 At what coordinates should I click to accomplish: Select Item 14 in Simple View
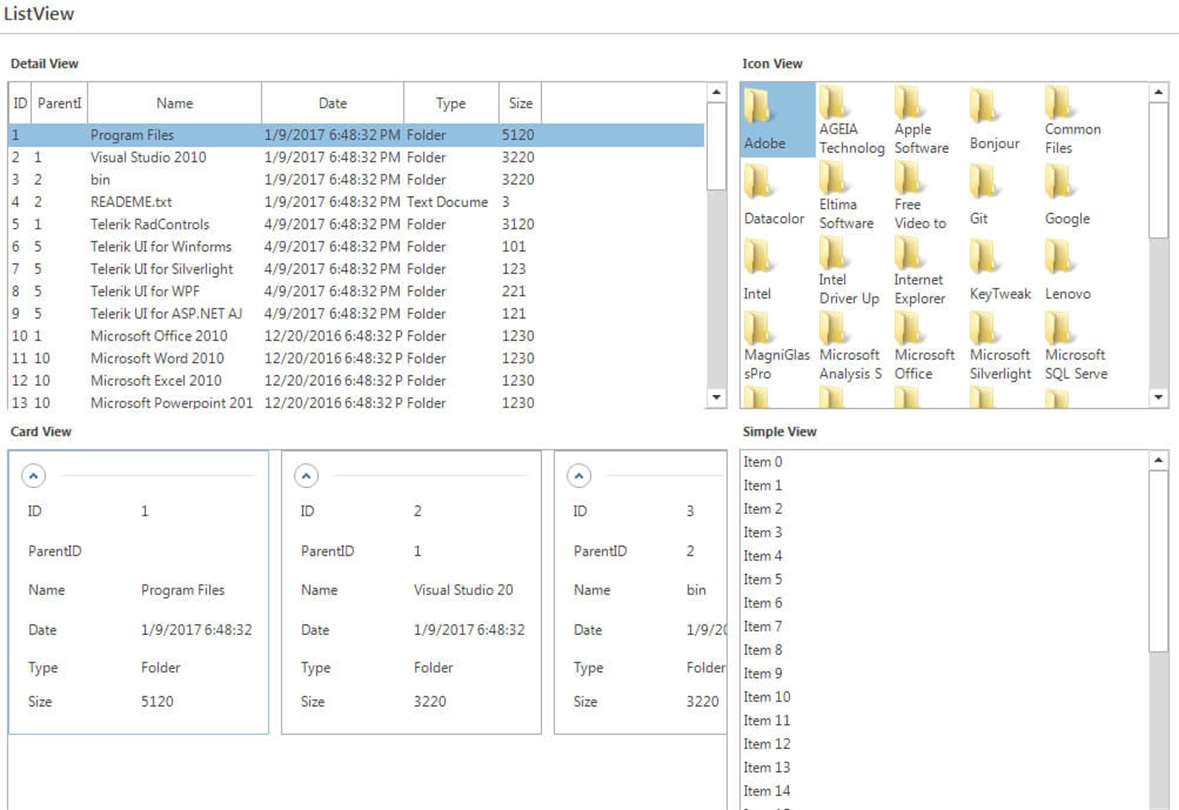[944, 790]
